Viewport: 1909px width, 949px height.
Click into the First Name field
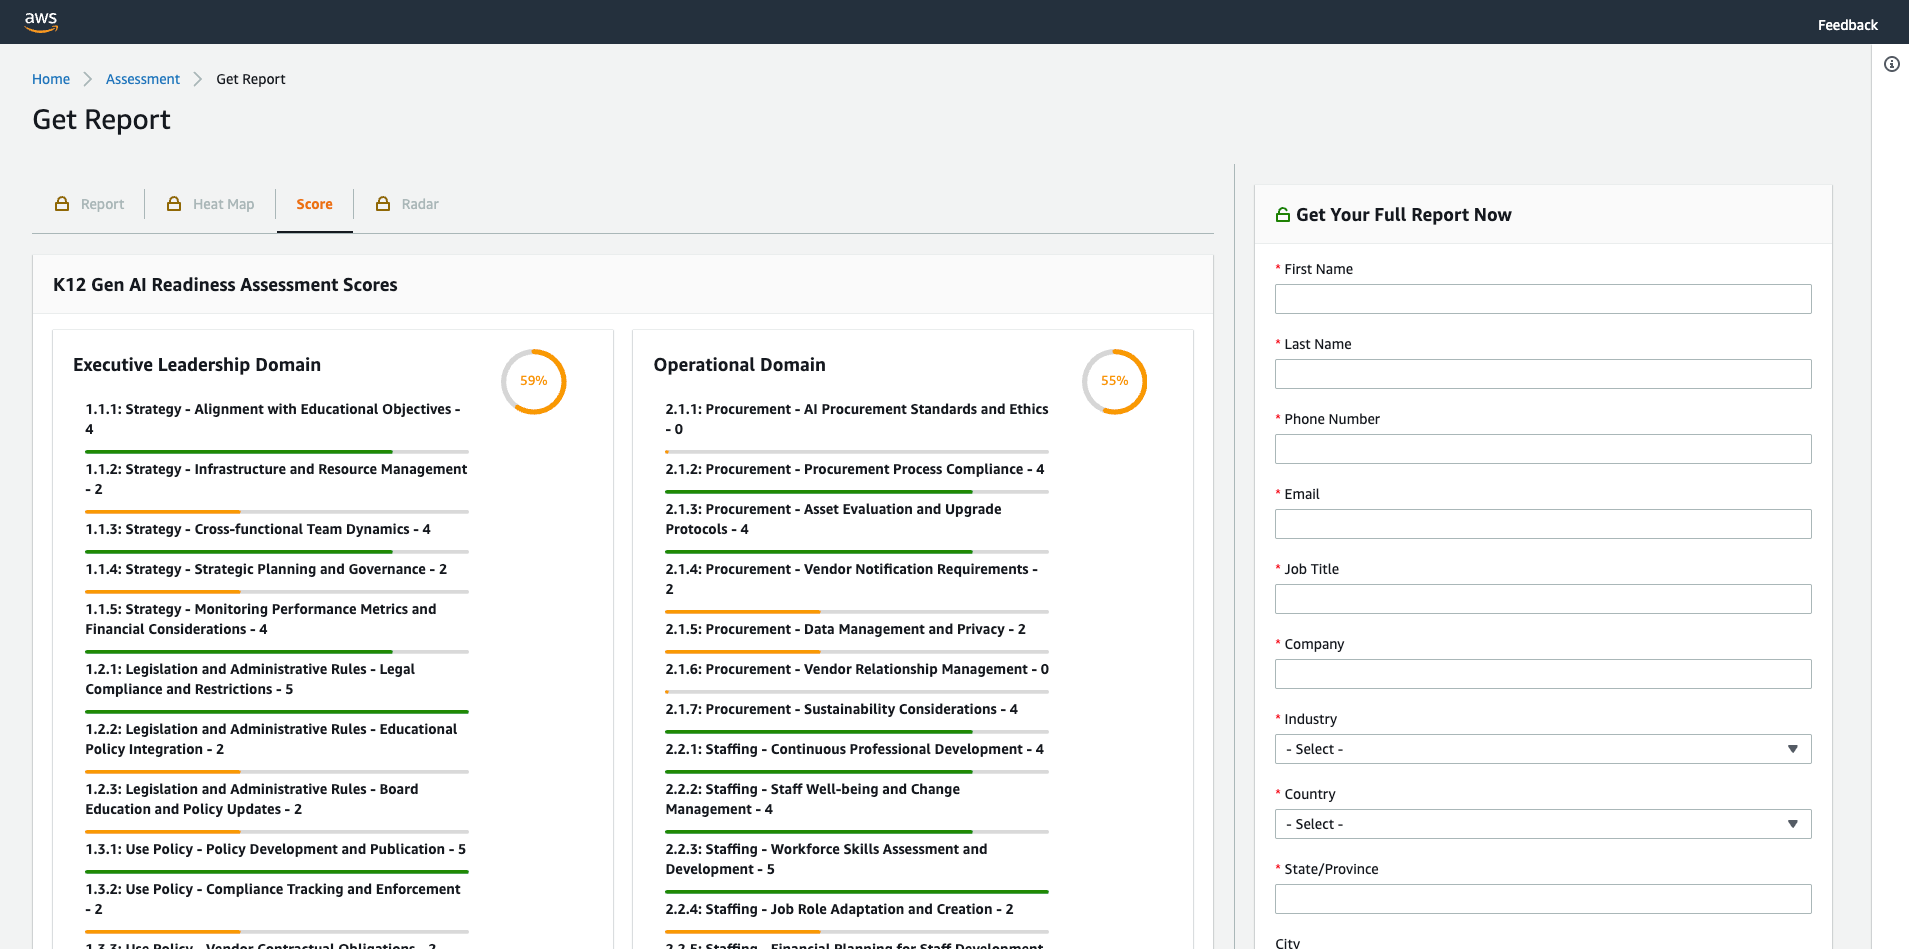pos(1542,299)
